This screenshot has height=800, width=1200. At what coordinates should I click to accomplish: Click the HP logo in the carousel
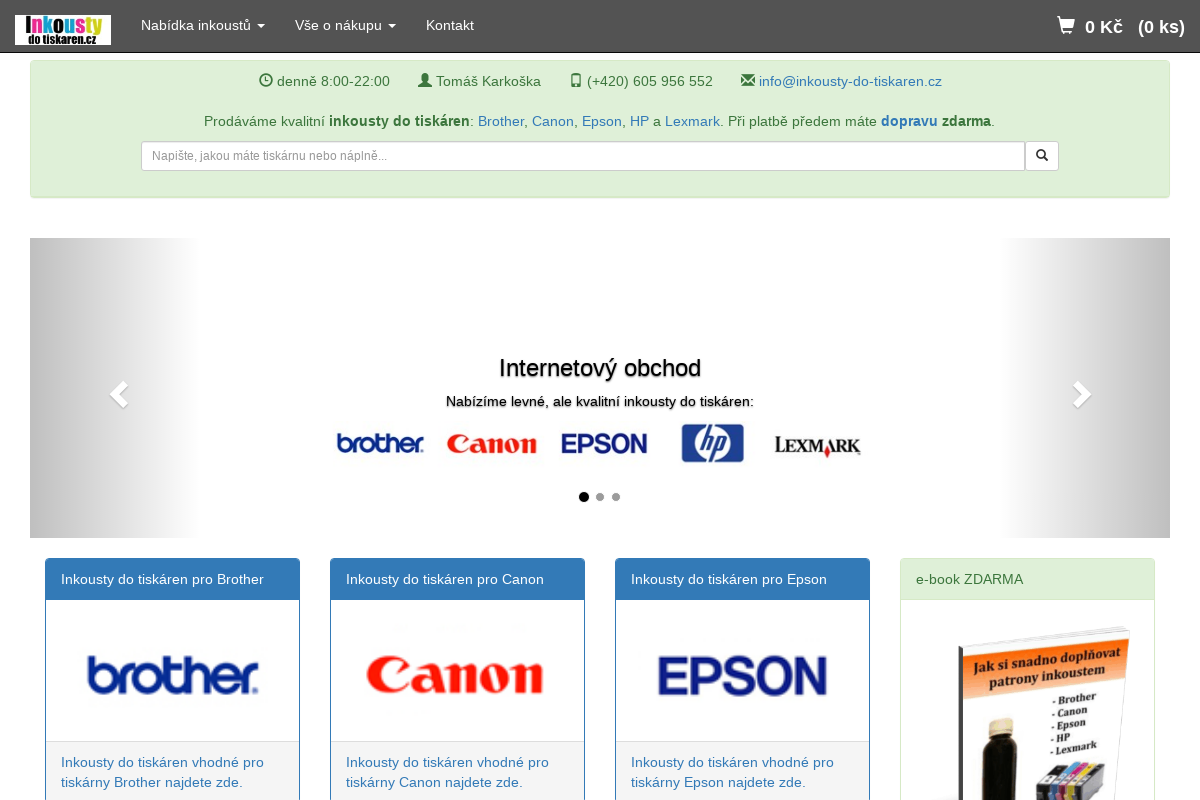(712, 443)
